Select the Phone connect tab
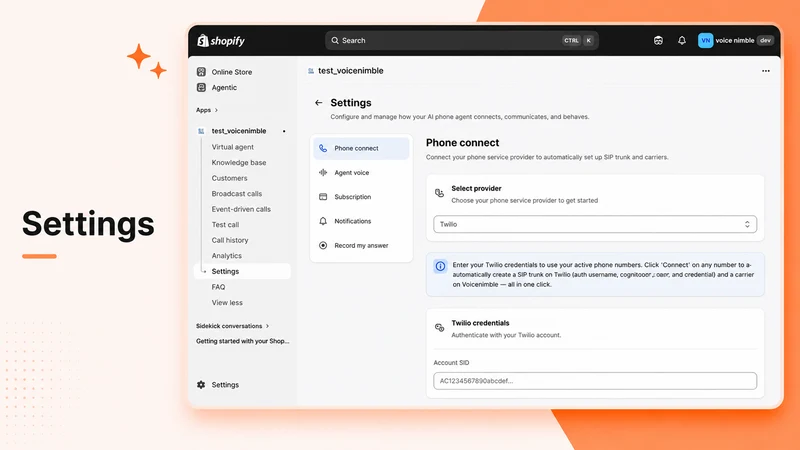This screenshot has height=450, width=800. tap(361, 148)
